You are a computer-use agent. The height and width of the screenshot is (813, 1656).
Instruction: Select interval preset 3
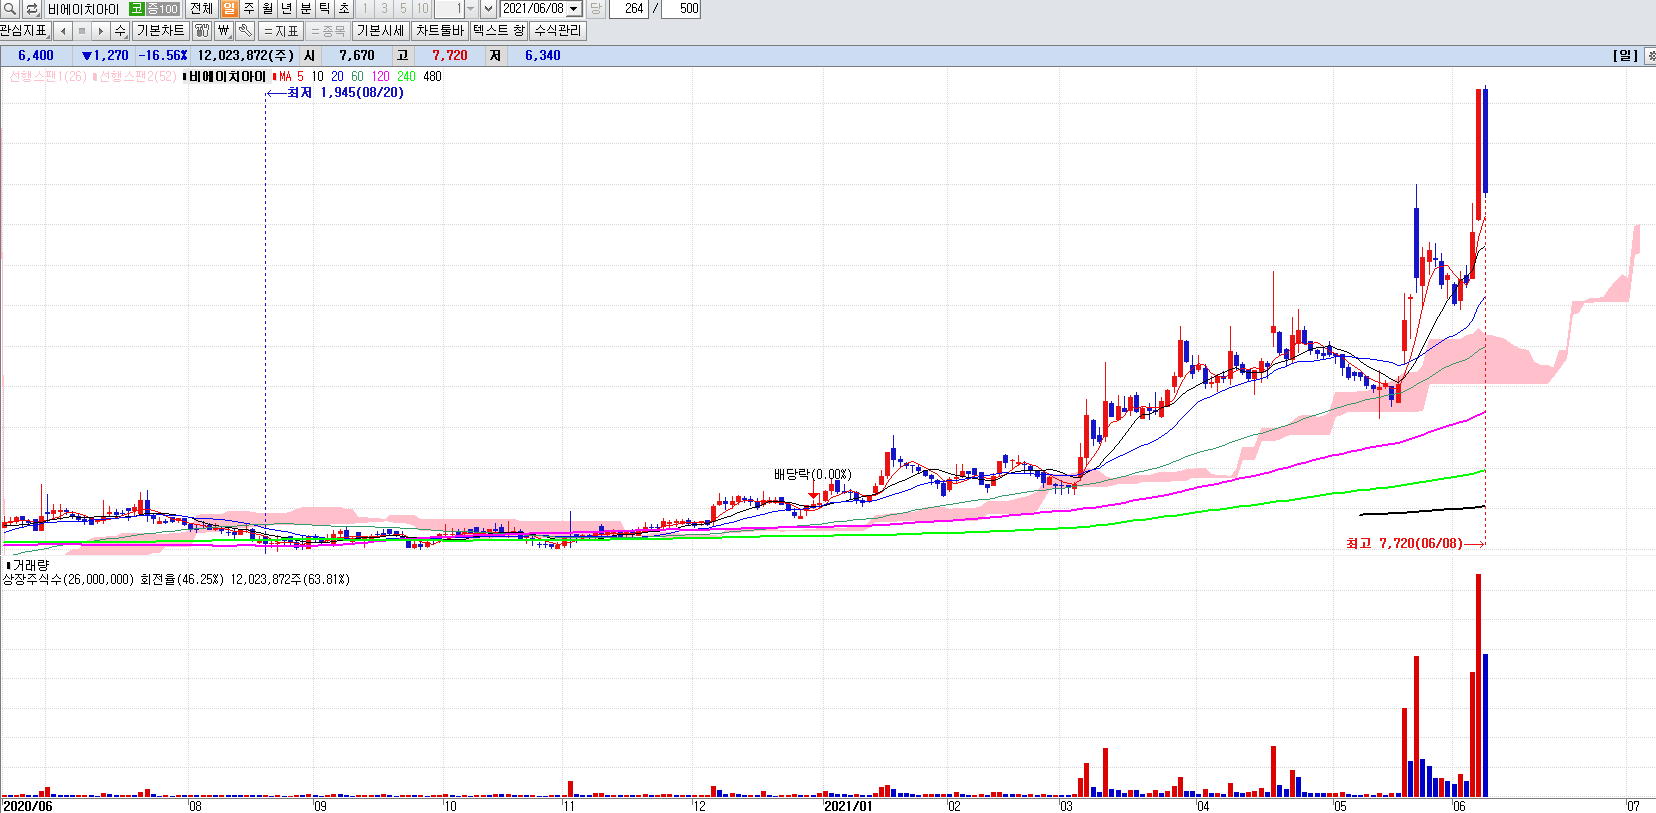(x=384, y=8)
